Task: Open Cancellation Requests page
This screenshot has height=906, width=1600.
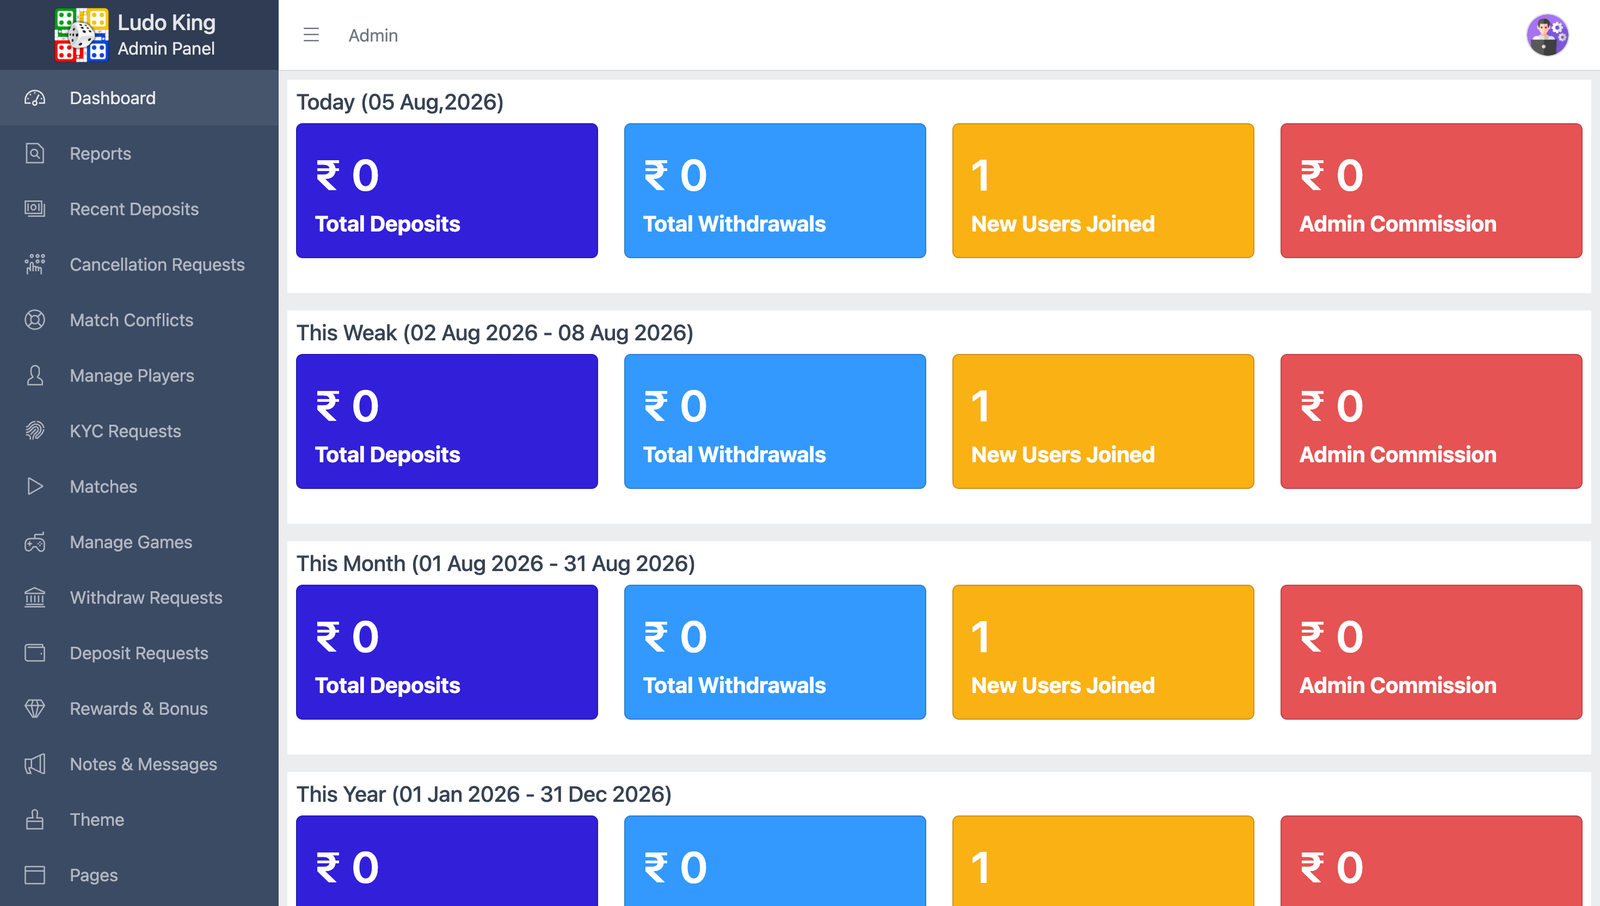Action: click(139, 264)
